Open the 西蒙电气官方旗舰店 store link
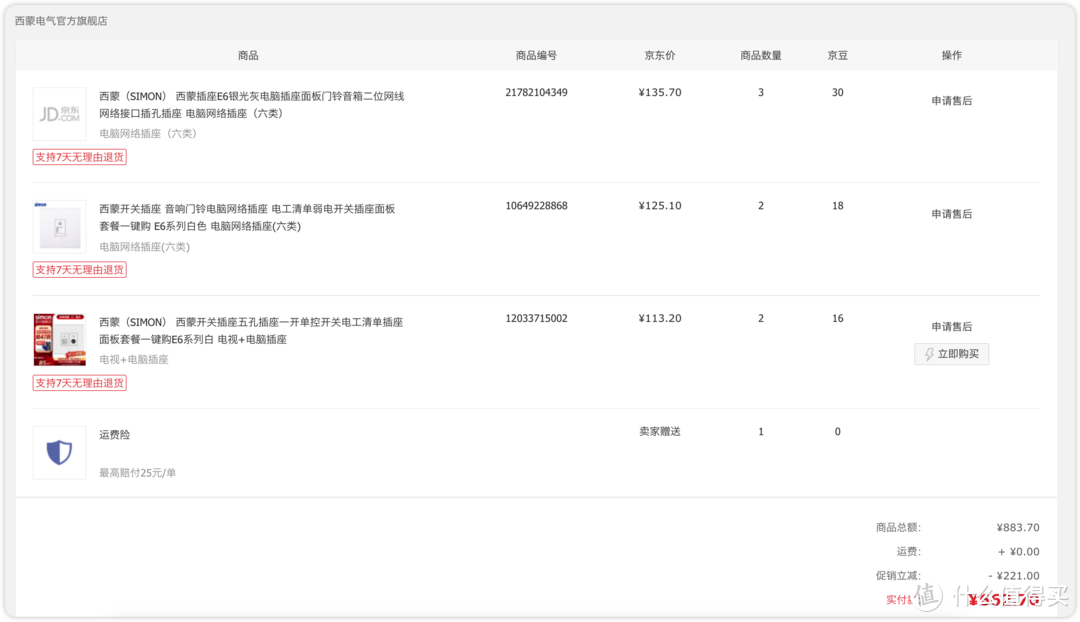 [x=61, y=21]
